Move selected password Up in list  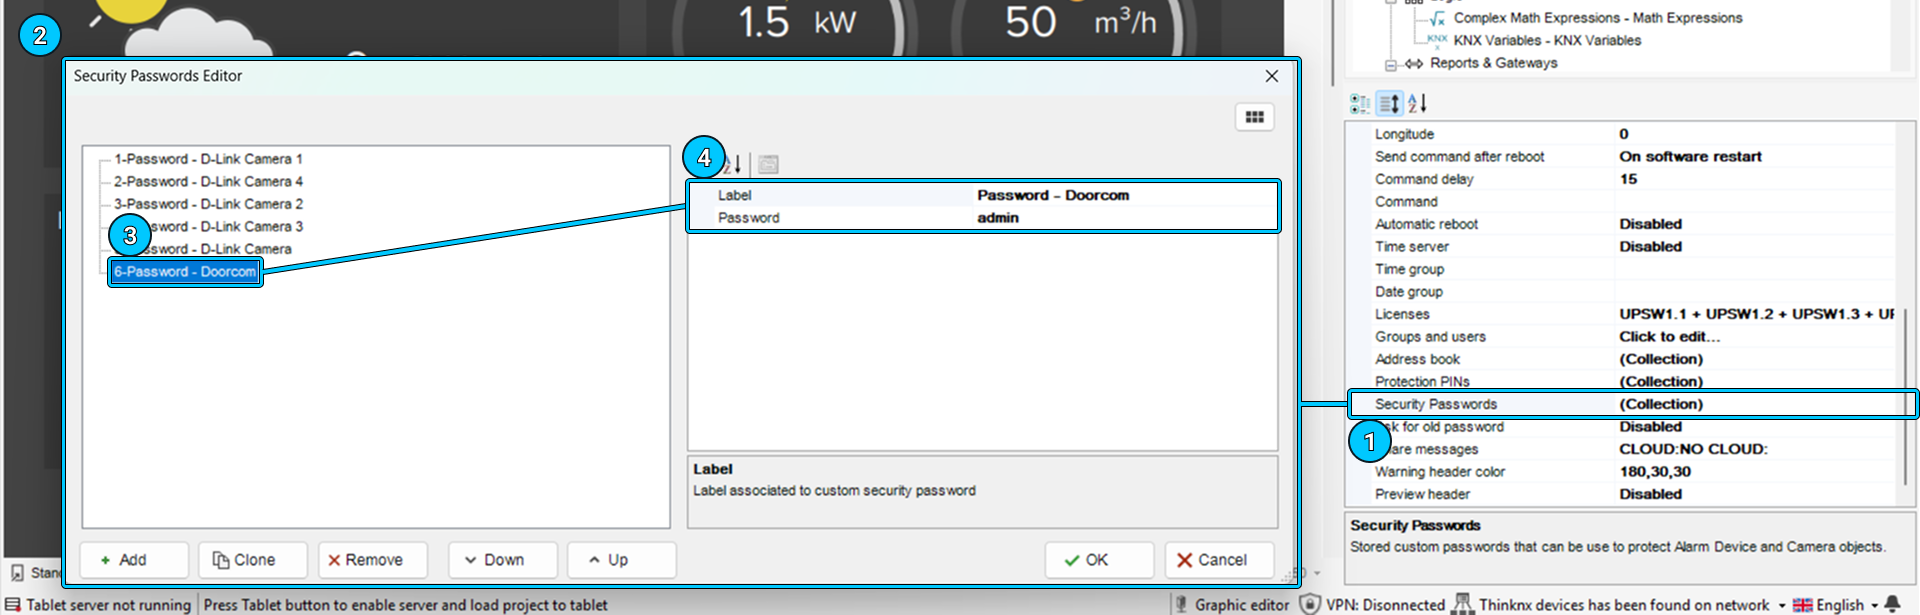622,560
